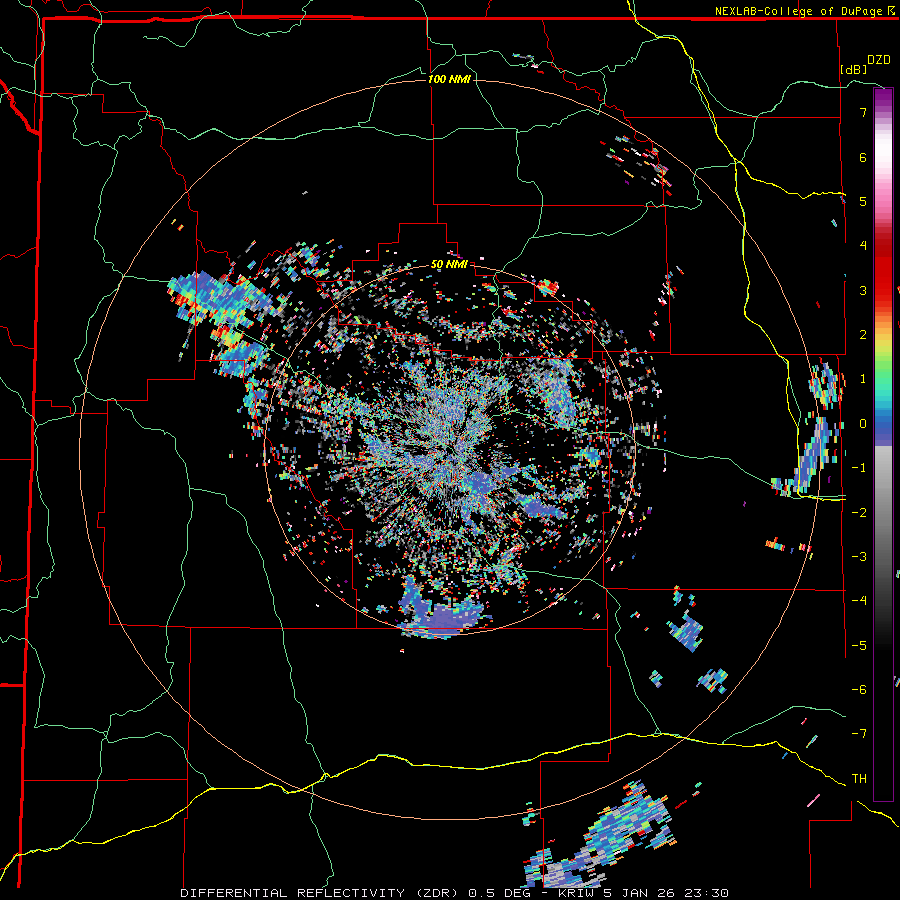Click the -4 value on the color scale
The image size is (900, 900).
tap(859, 600)
